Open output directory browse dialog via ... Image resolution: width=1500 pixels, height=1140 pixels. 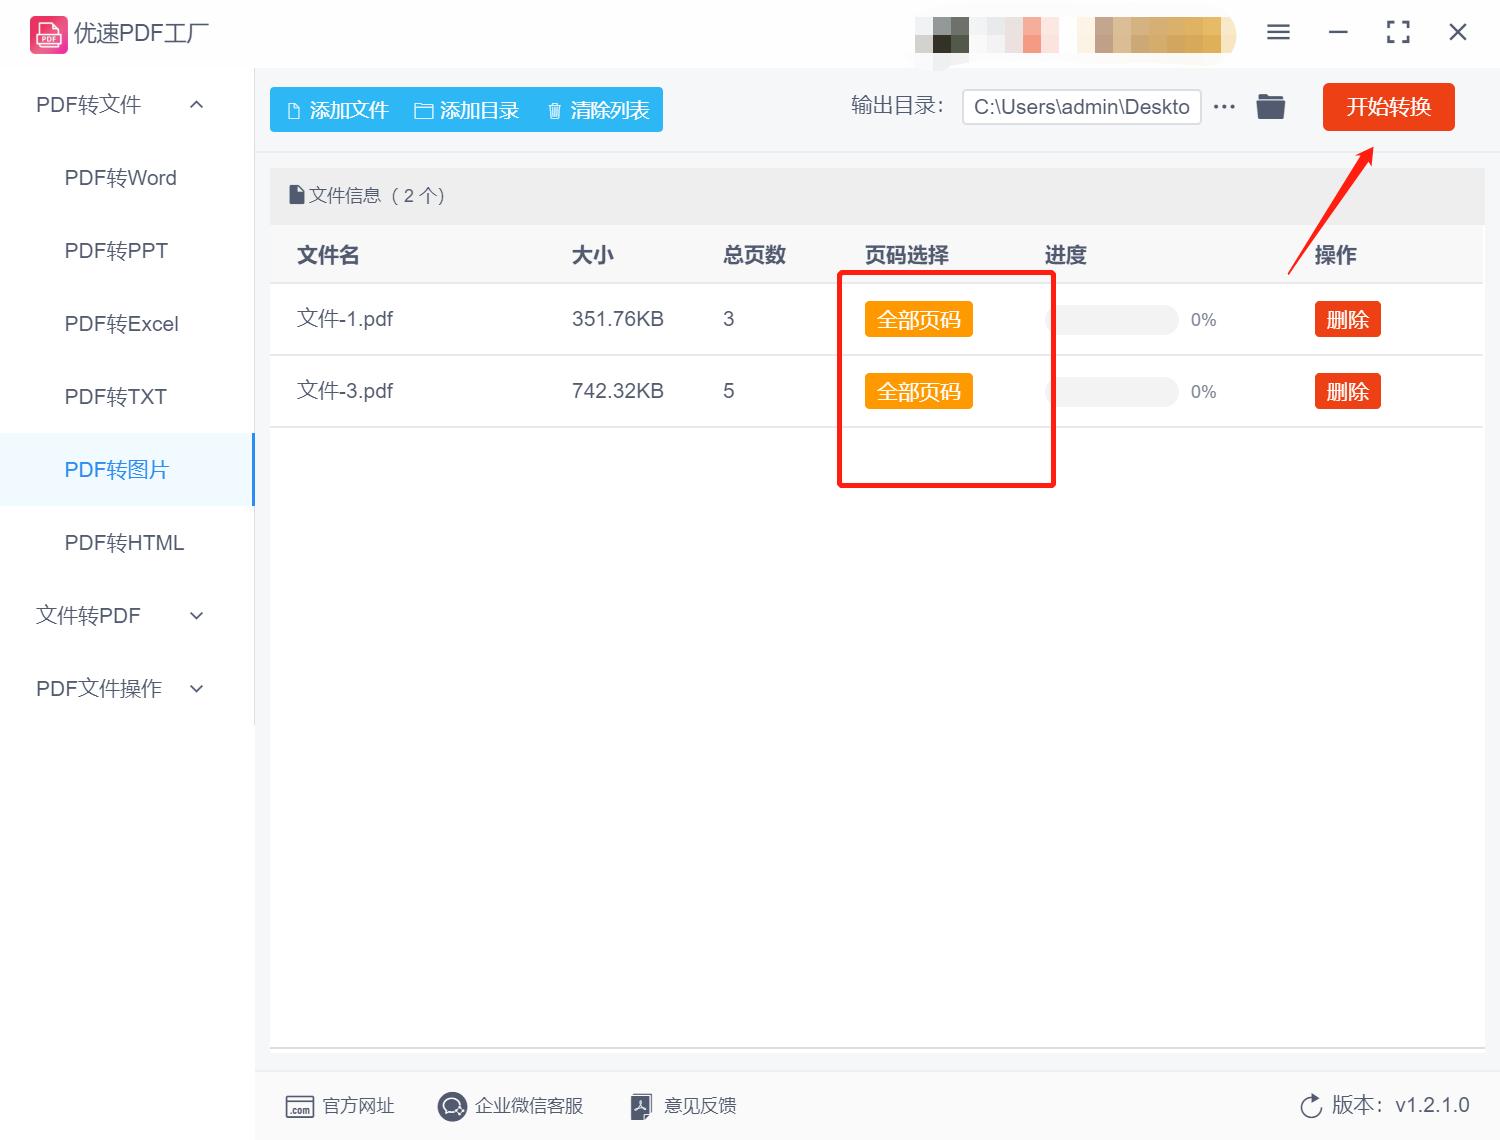click(x=1224, y=106)
